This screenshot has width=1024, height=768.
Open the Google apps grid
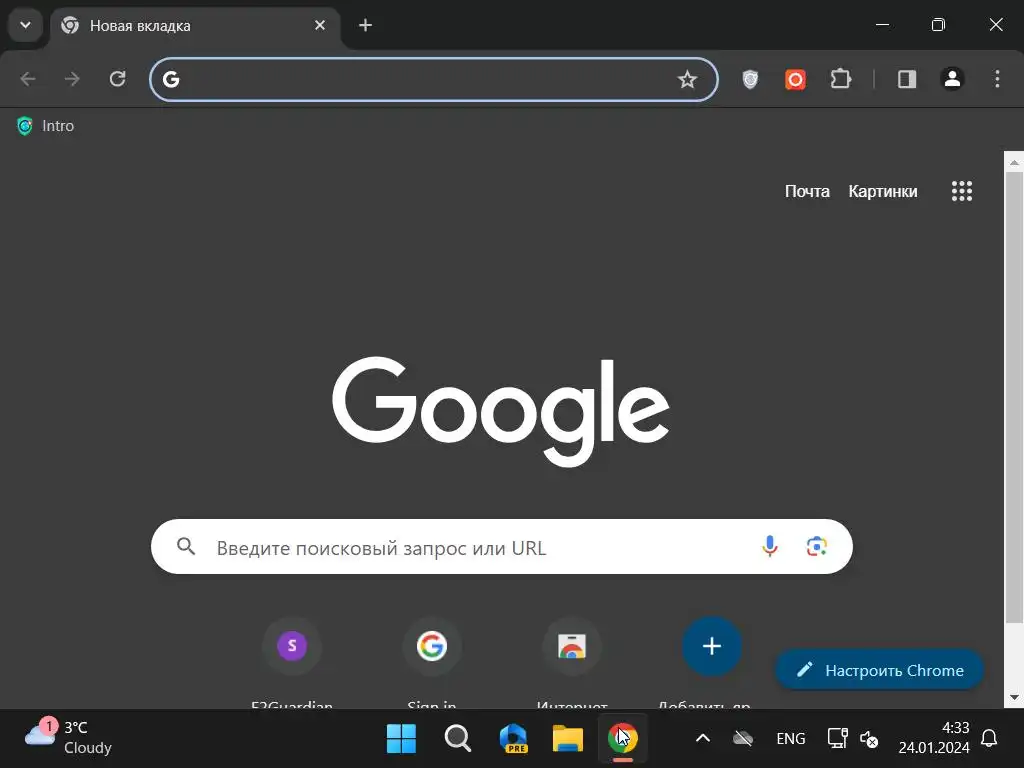[962, 191]
